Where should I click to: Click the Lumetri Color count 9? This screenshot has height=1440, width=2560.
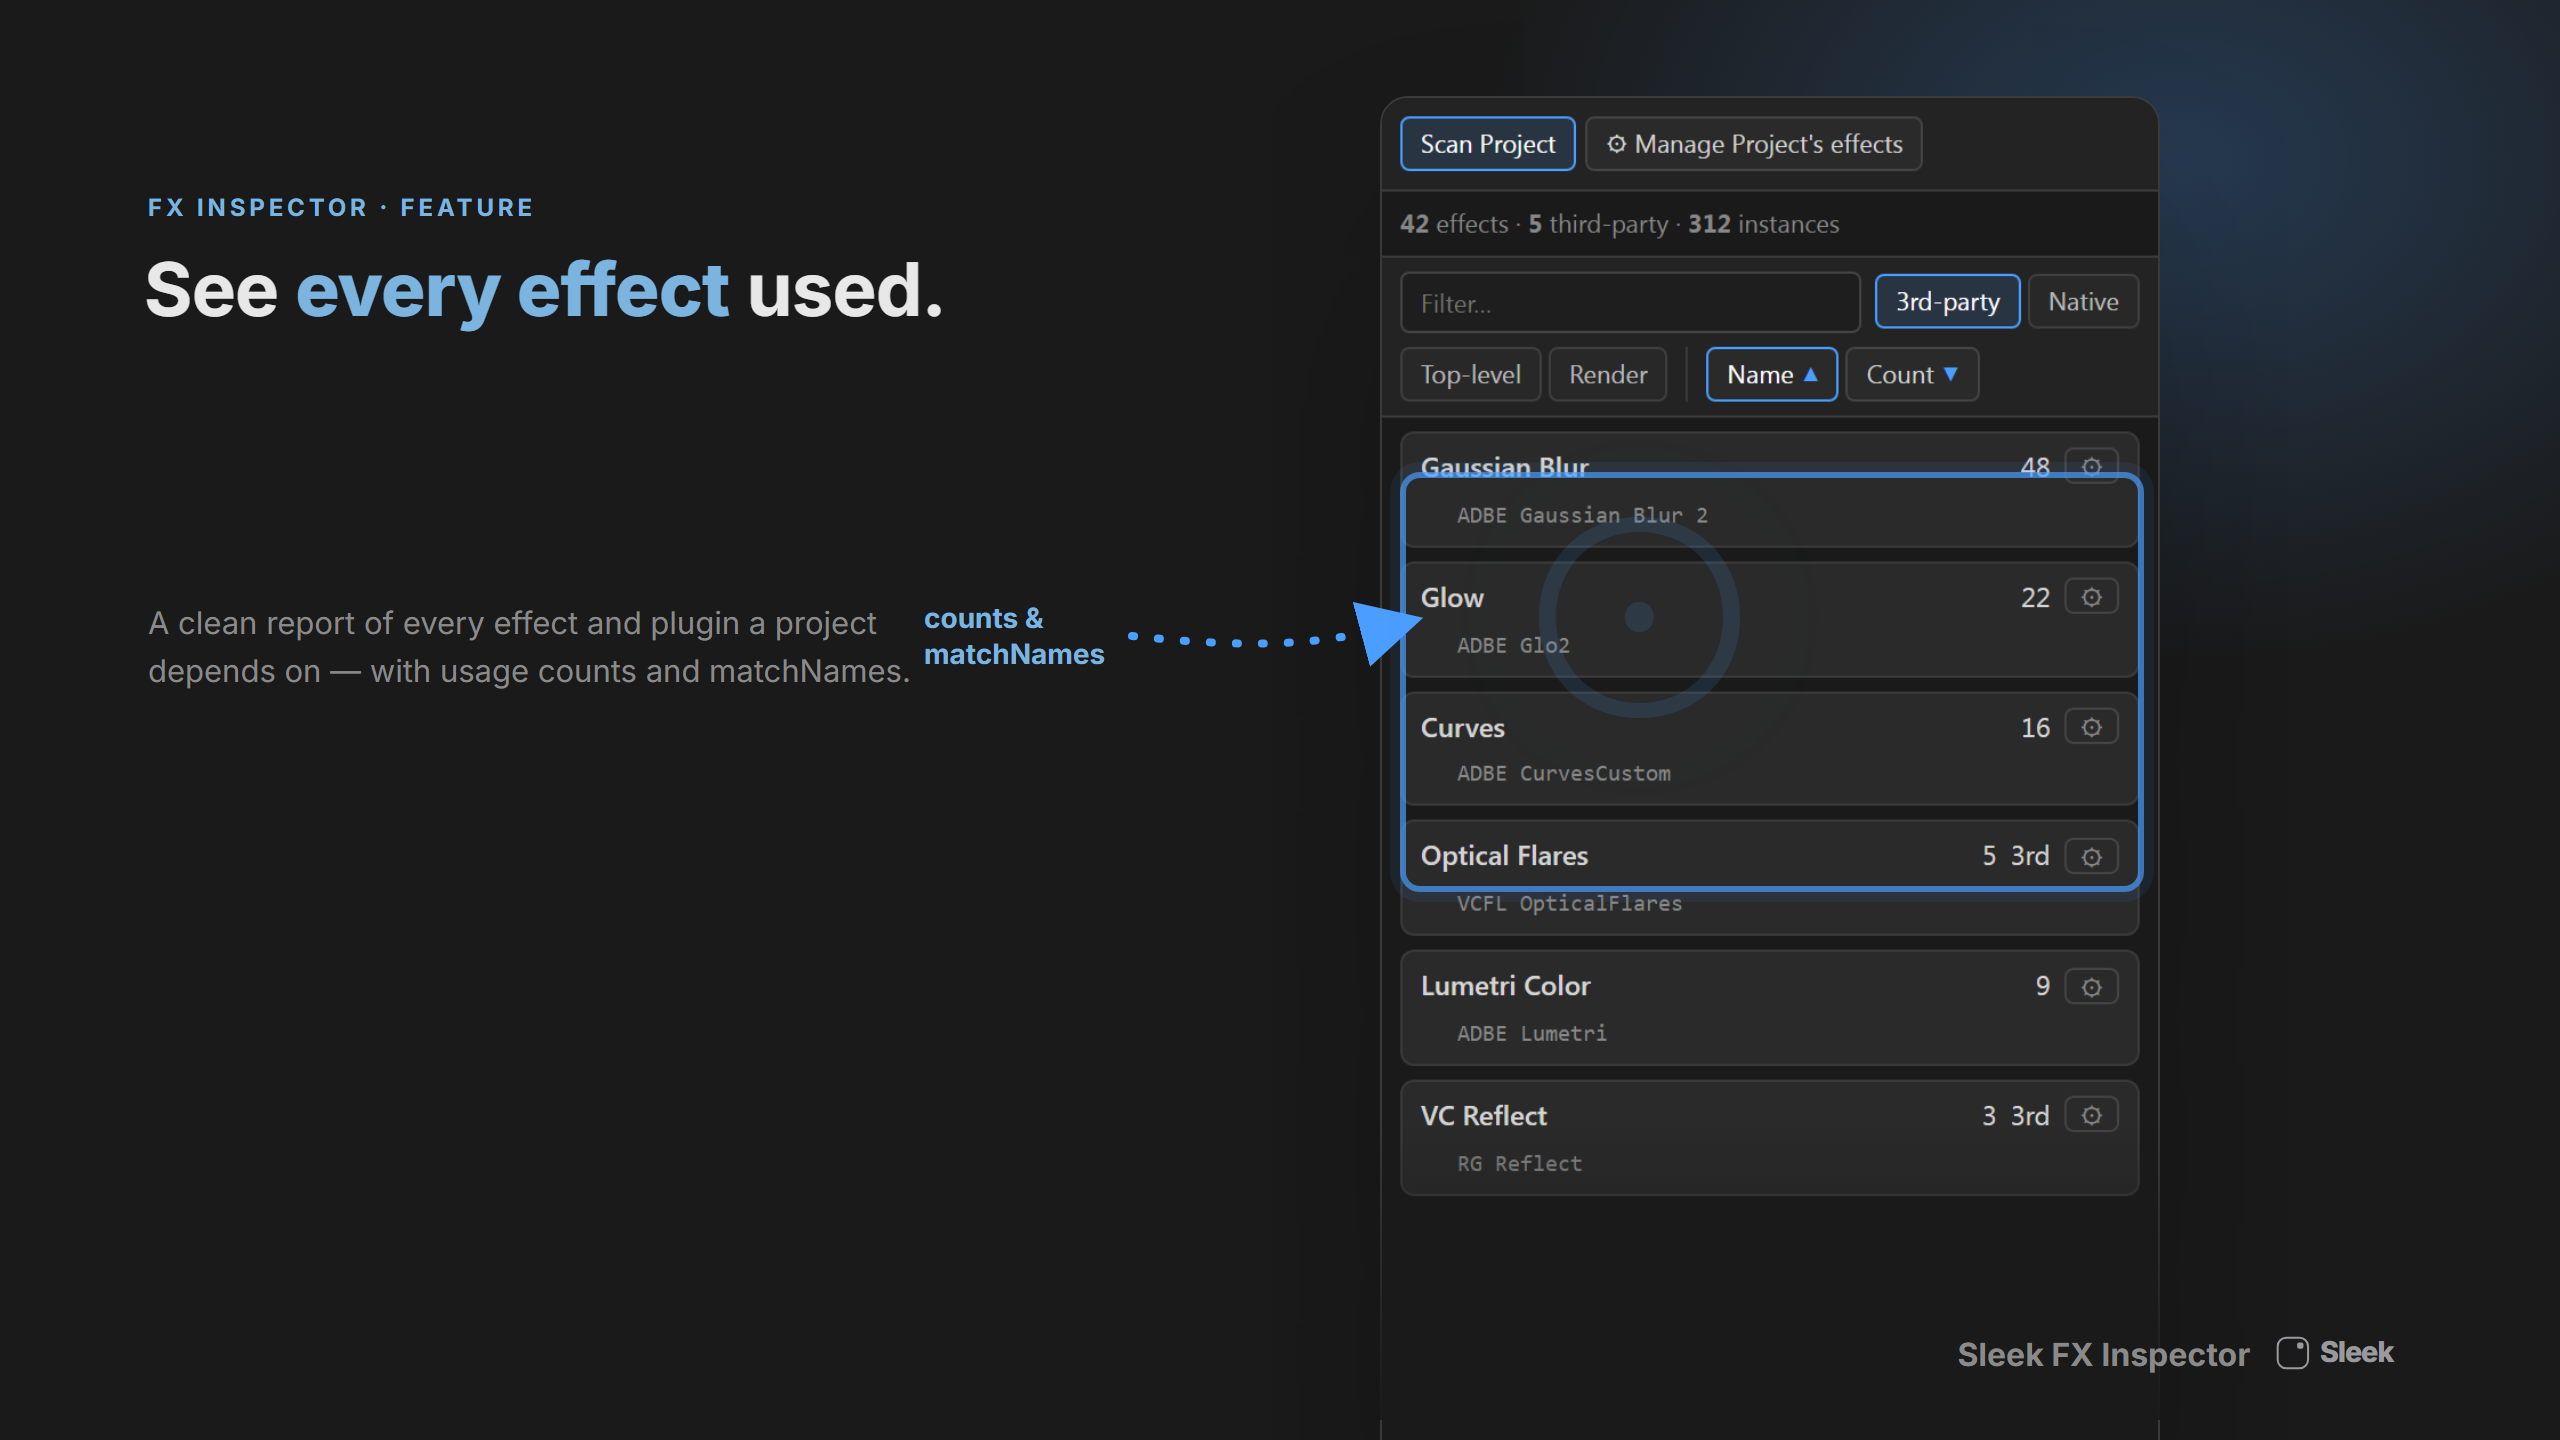[2042, 986]
